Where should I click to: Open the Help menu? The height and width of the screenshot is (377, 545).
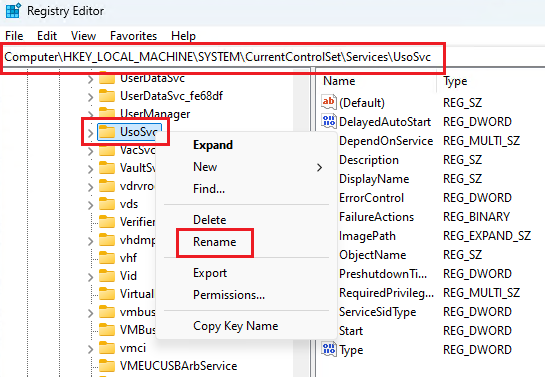tap(183, 36)
